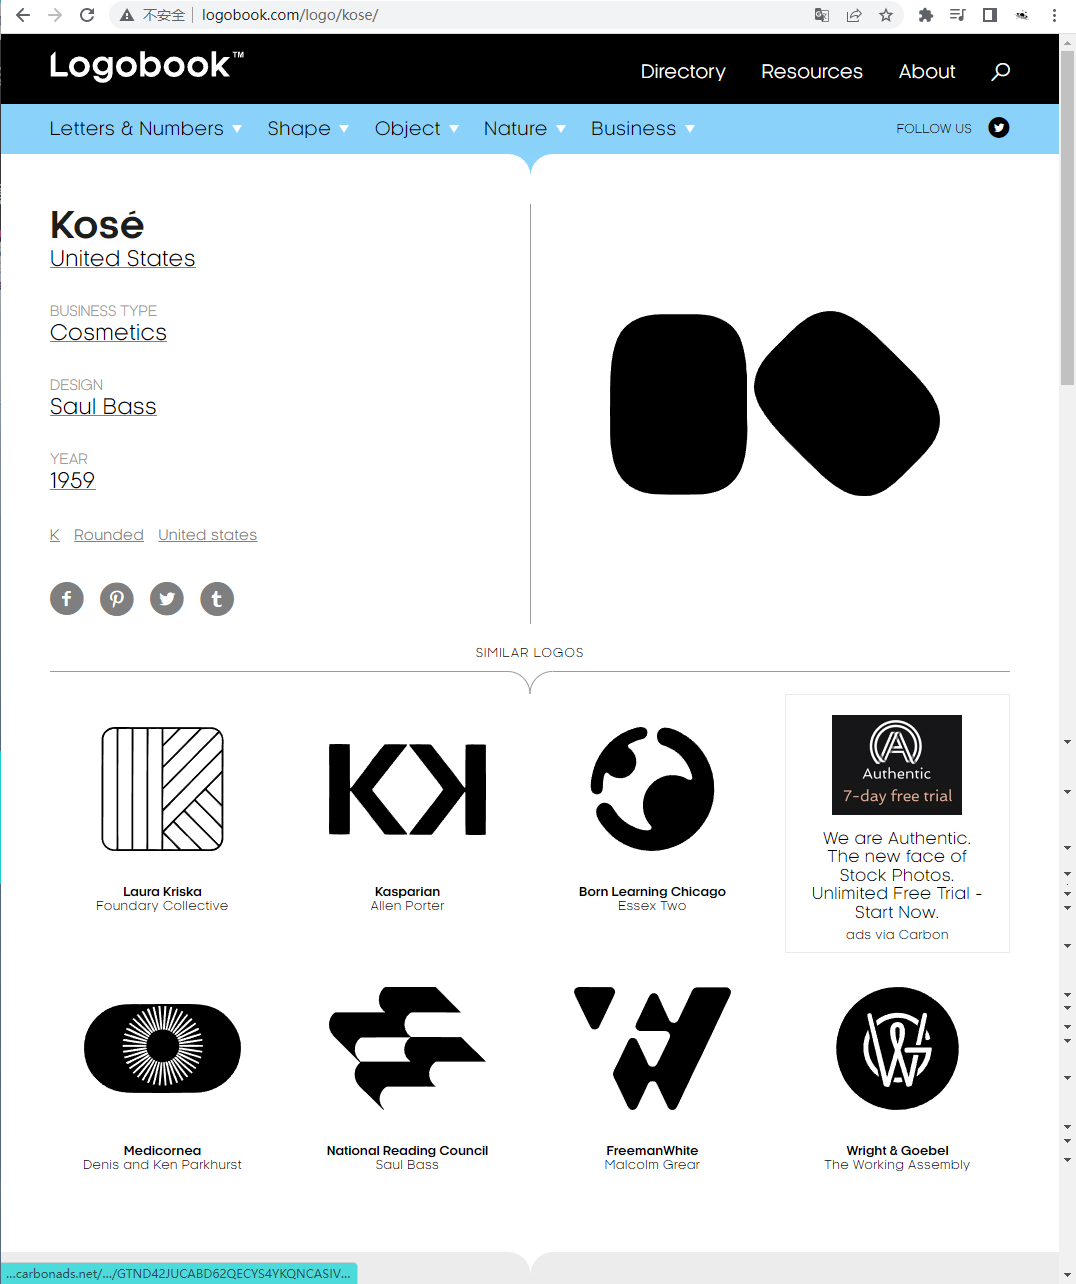Screen dimensions: 1076x1284
Task: Click the Authentic 7-day free trial ad
Action: 897,765
